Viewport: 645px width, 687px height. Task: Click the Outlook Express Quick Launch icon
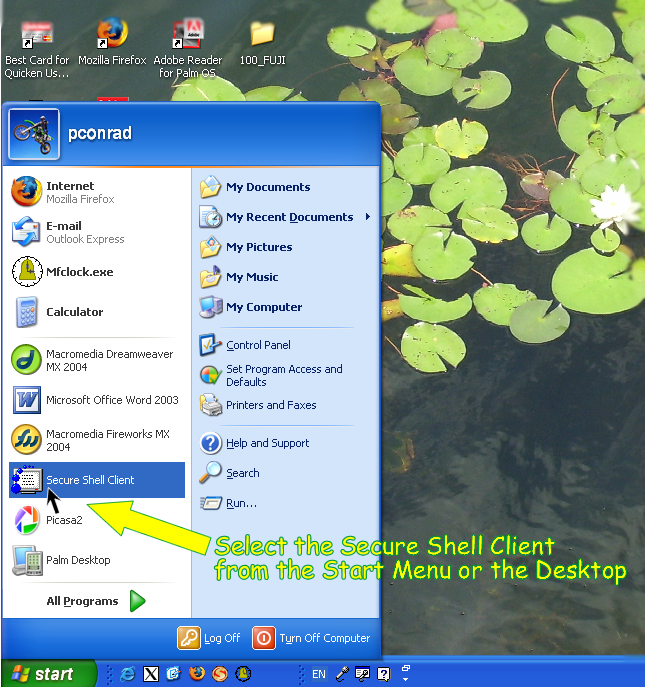[174, 673]
